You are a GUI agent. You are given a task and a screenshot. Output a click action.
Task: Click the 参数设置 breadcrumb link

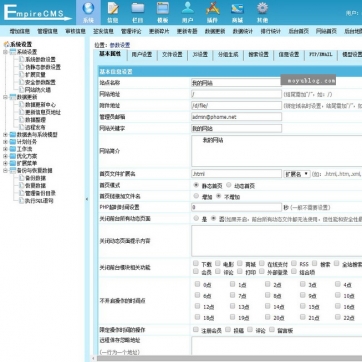(x=120, y=45)
